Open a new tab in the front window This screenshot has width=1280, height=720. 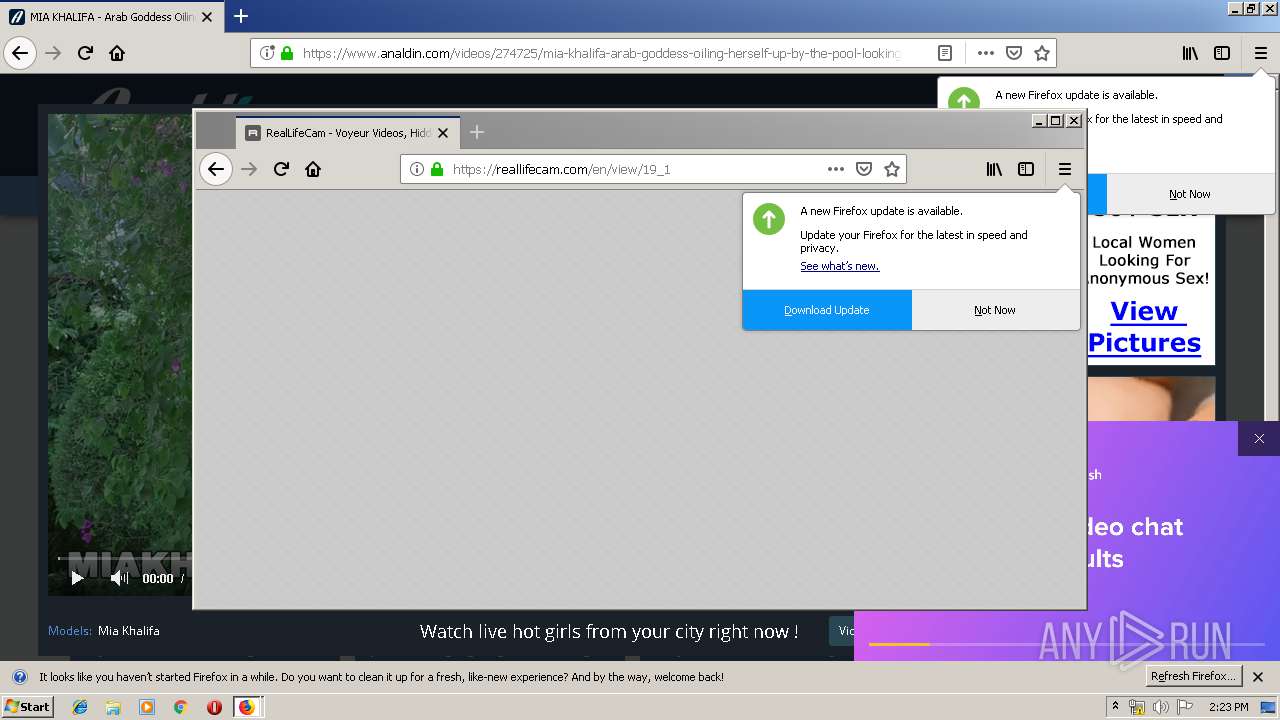[x=477, y=132]
